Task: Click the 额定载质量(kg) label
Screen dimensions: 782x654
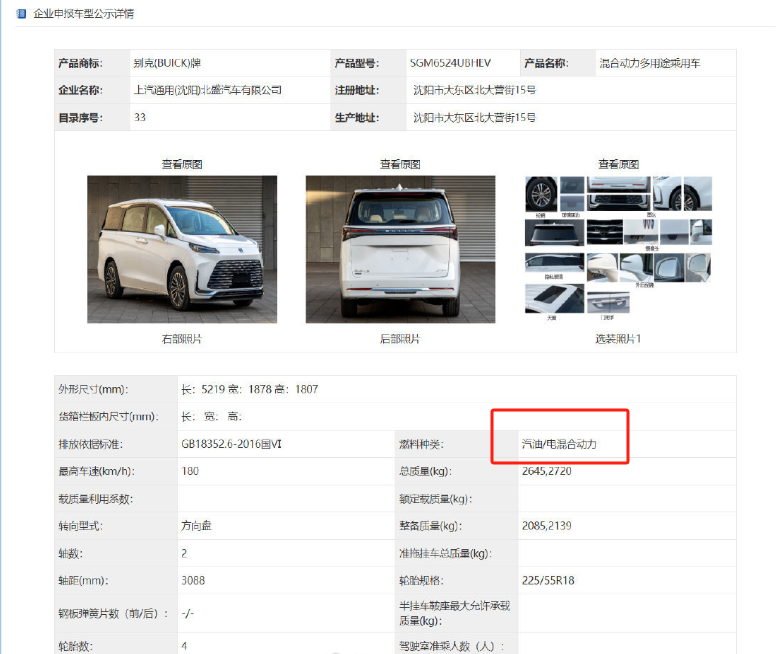Action: click(435, 498)
